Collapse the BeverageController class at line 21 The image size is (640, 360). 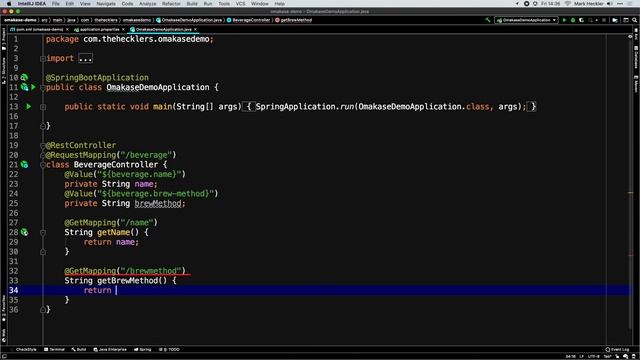point(43,165)
